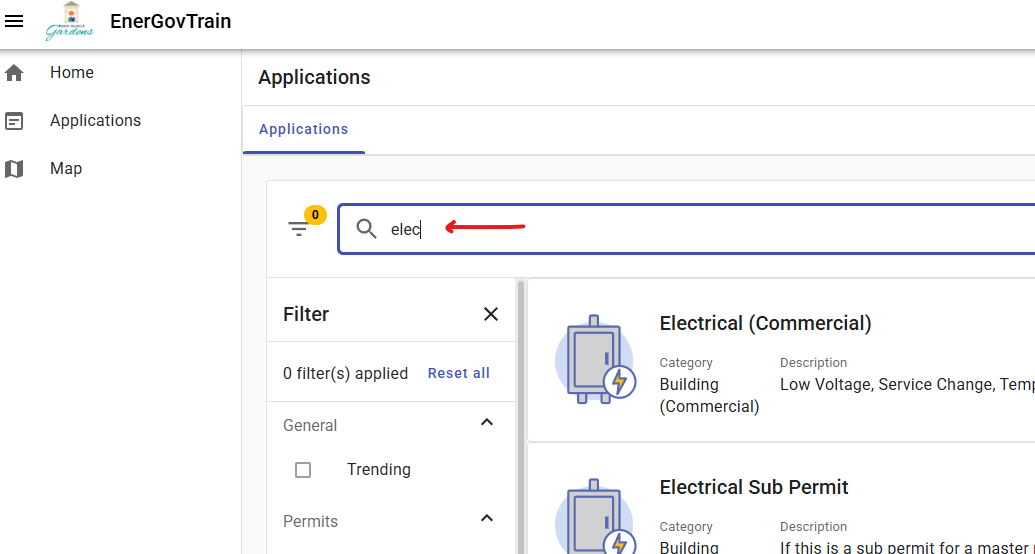1035x554 pixels.
Task: Go to Home in sidebar
Action: pyautogui.click(x=72, y=73)
